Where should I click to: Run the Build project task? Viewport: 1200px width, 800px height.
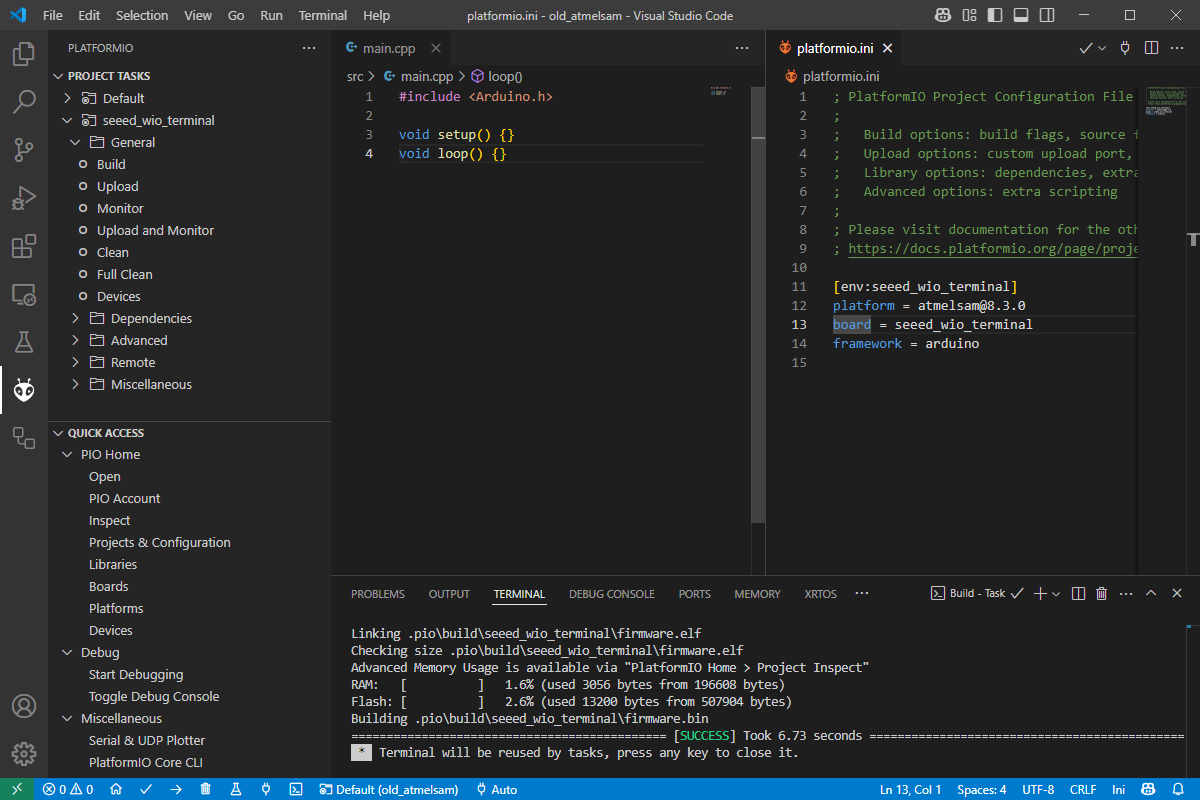click(x=111, y=164)
